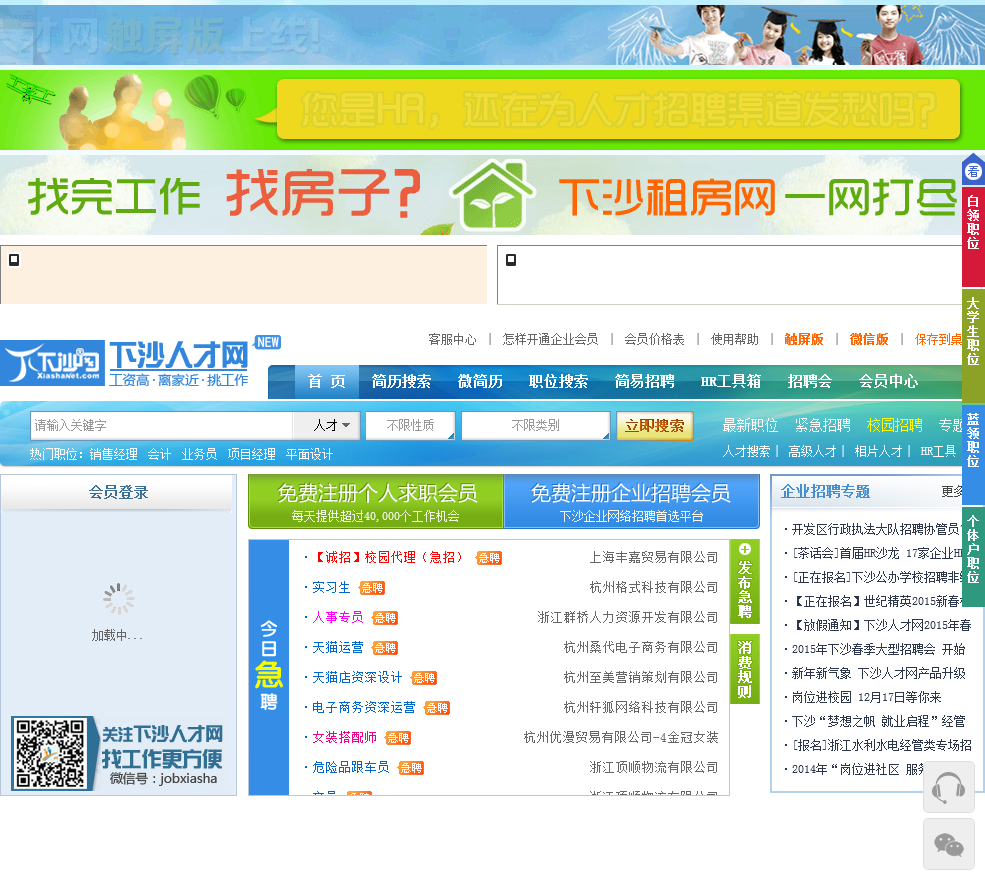Click the 使用帮助 link
Image resolution: width=985 pixels, height=895 pixels.
(735, 340)
